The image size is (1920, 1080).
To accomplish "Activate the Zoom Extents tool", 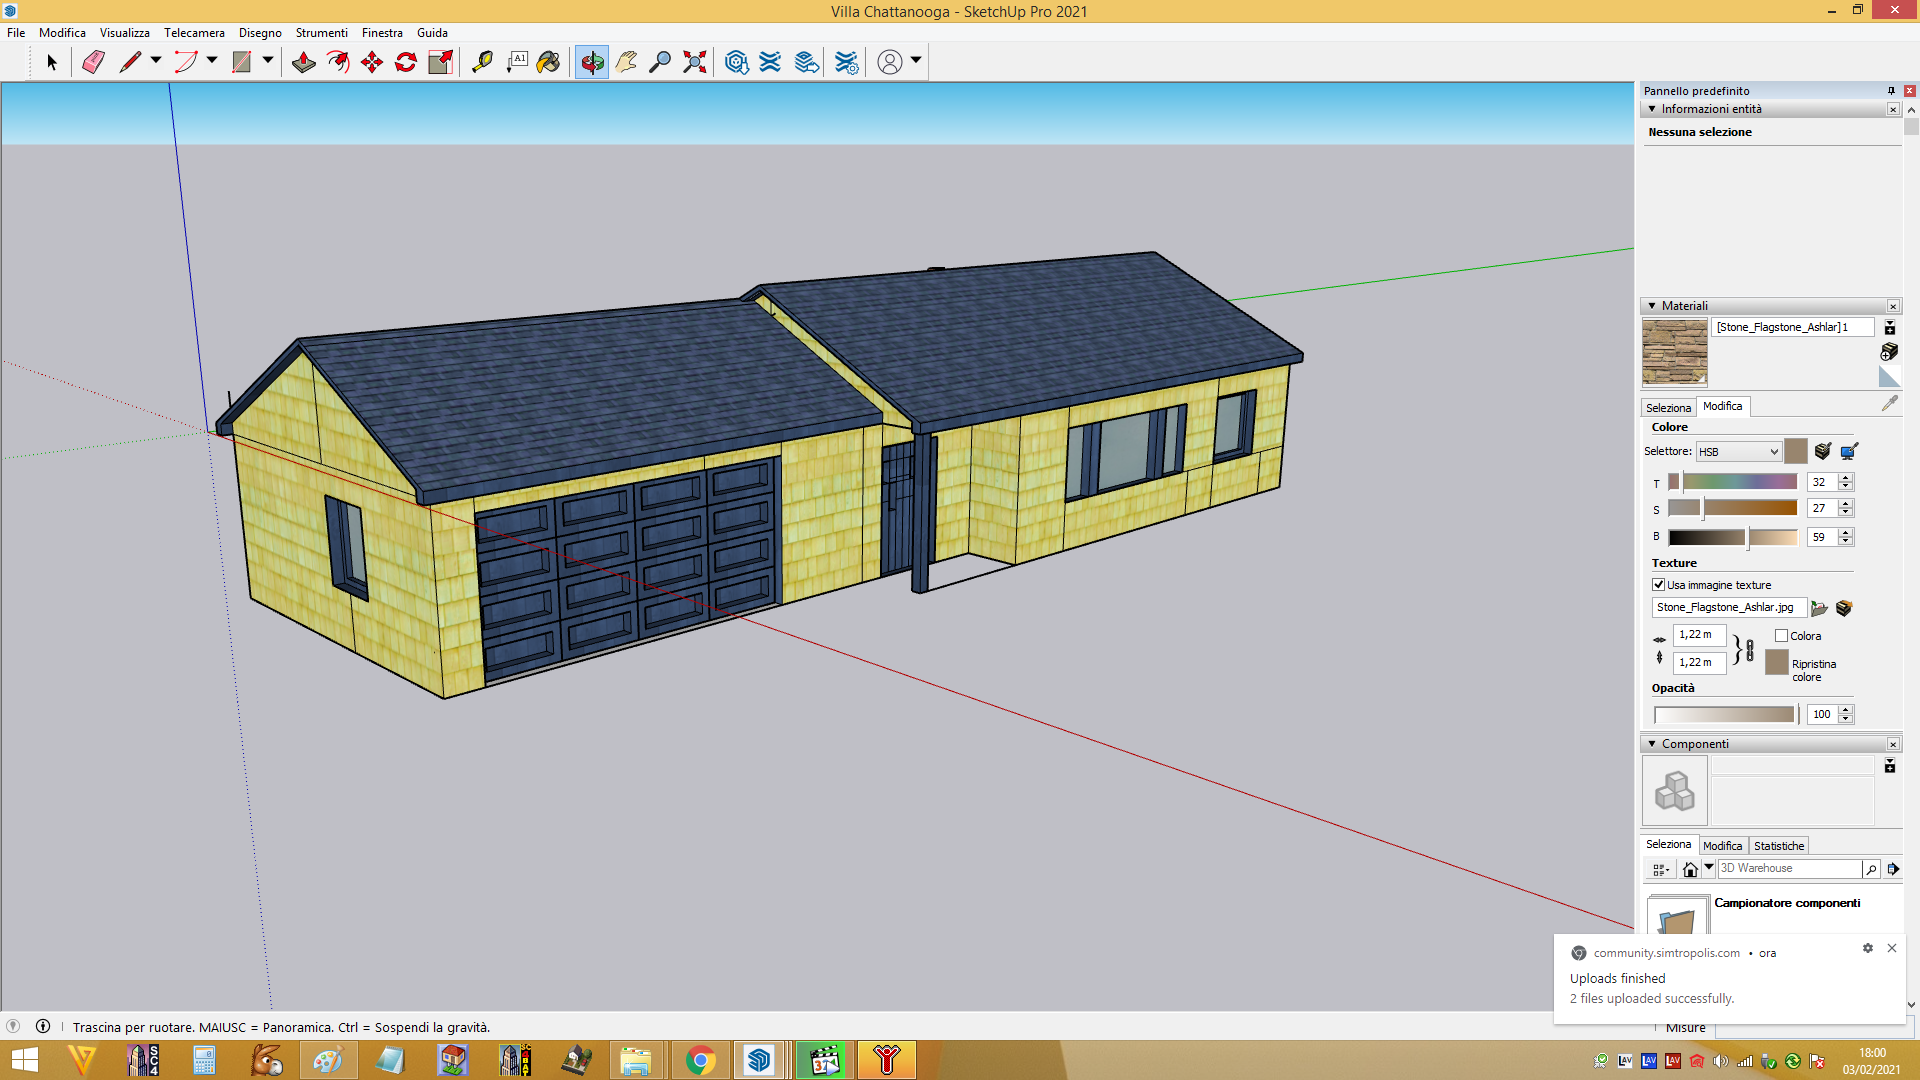I will pyautogui.click(x=695, y=62).
